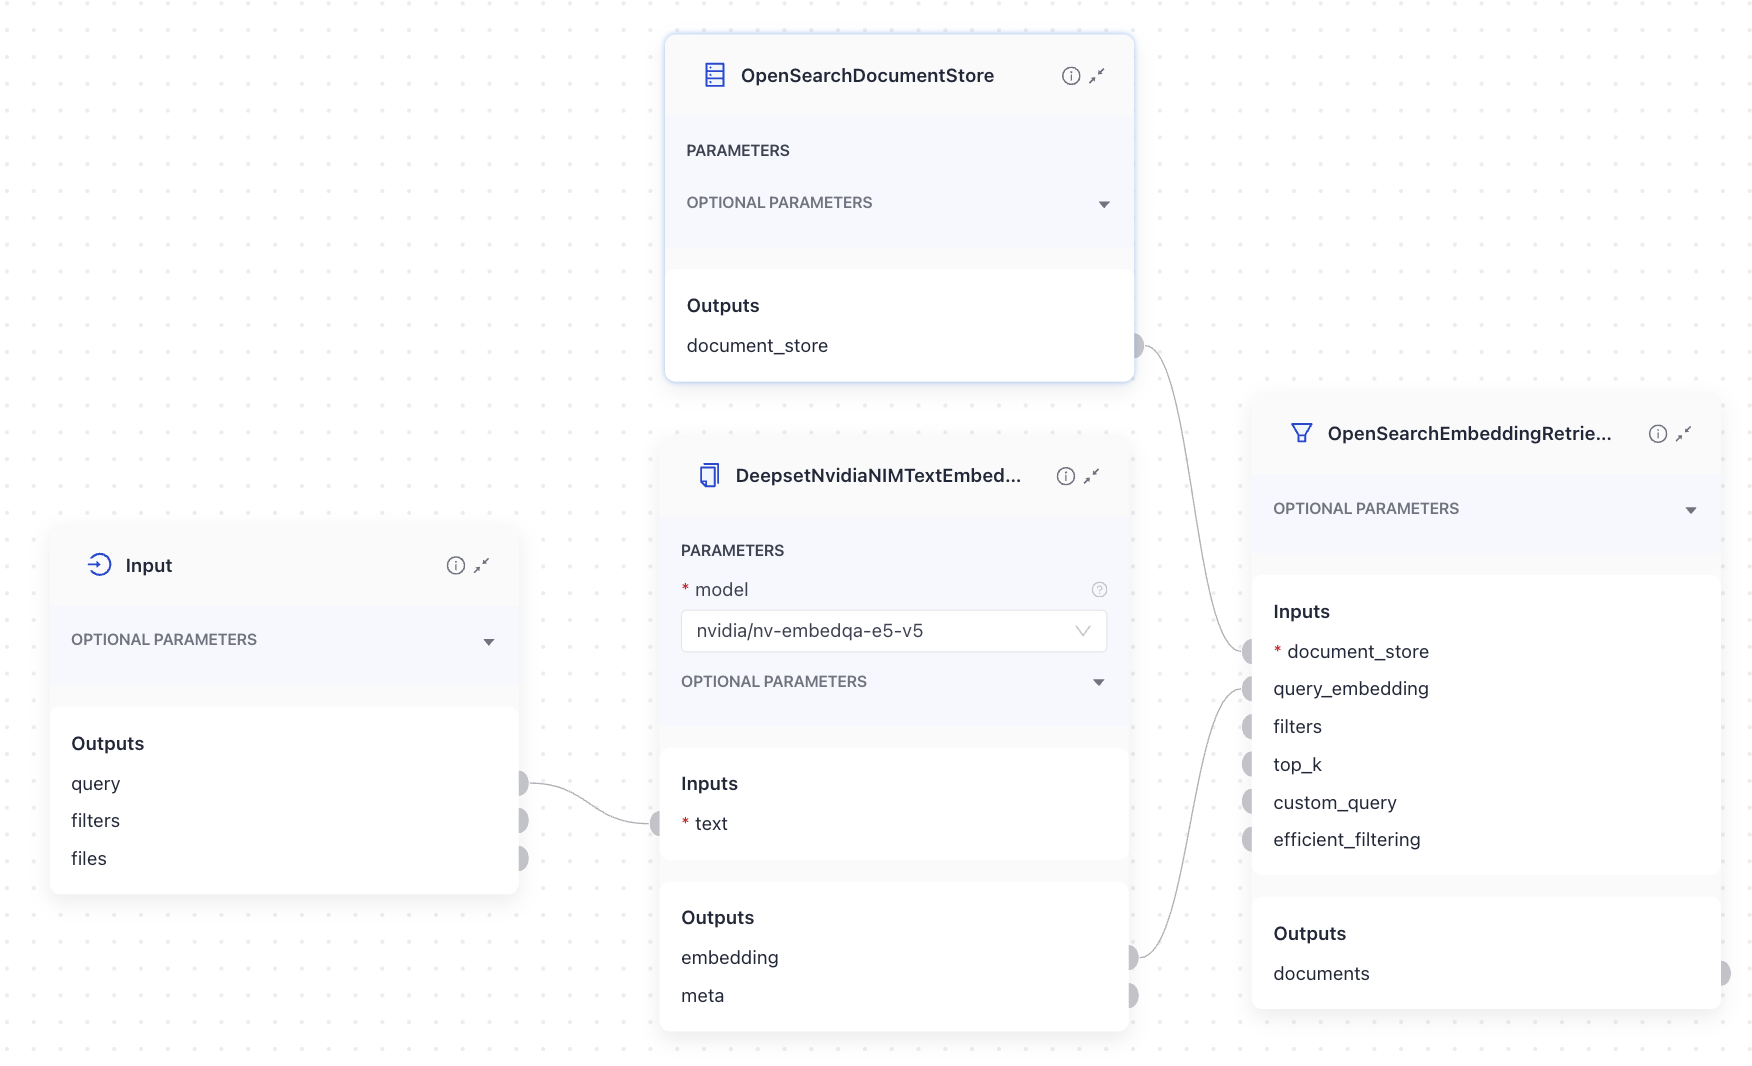Click the query_embedding input label

click(x=1351, y=688)
